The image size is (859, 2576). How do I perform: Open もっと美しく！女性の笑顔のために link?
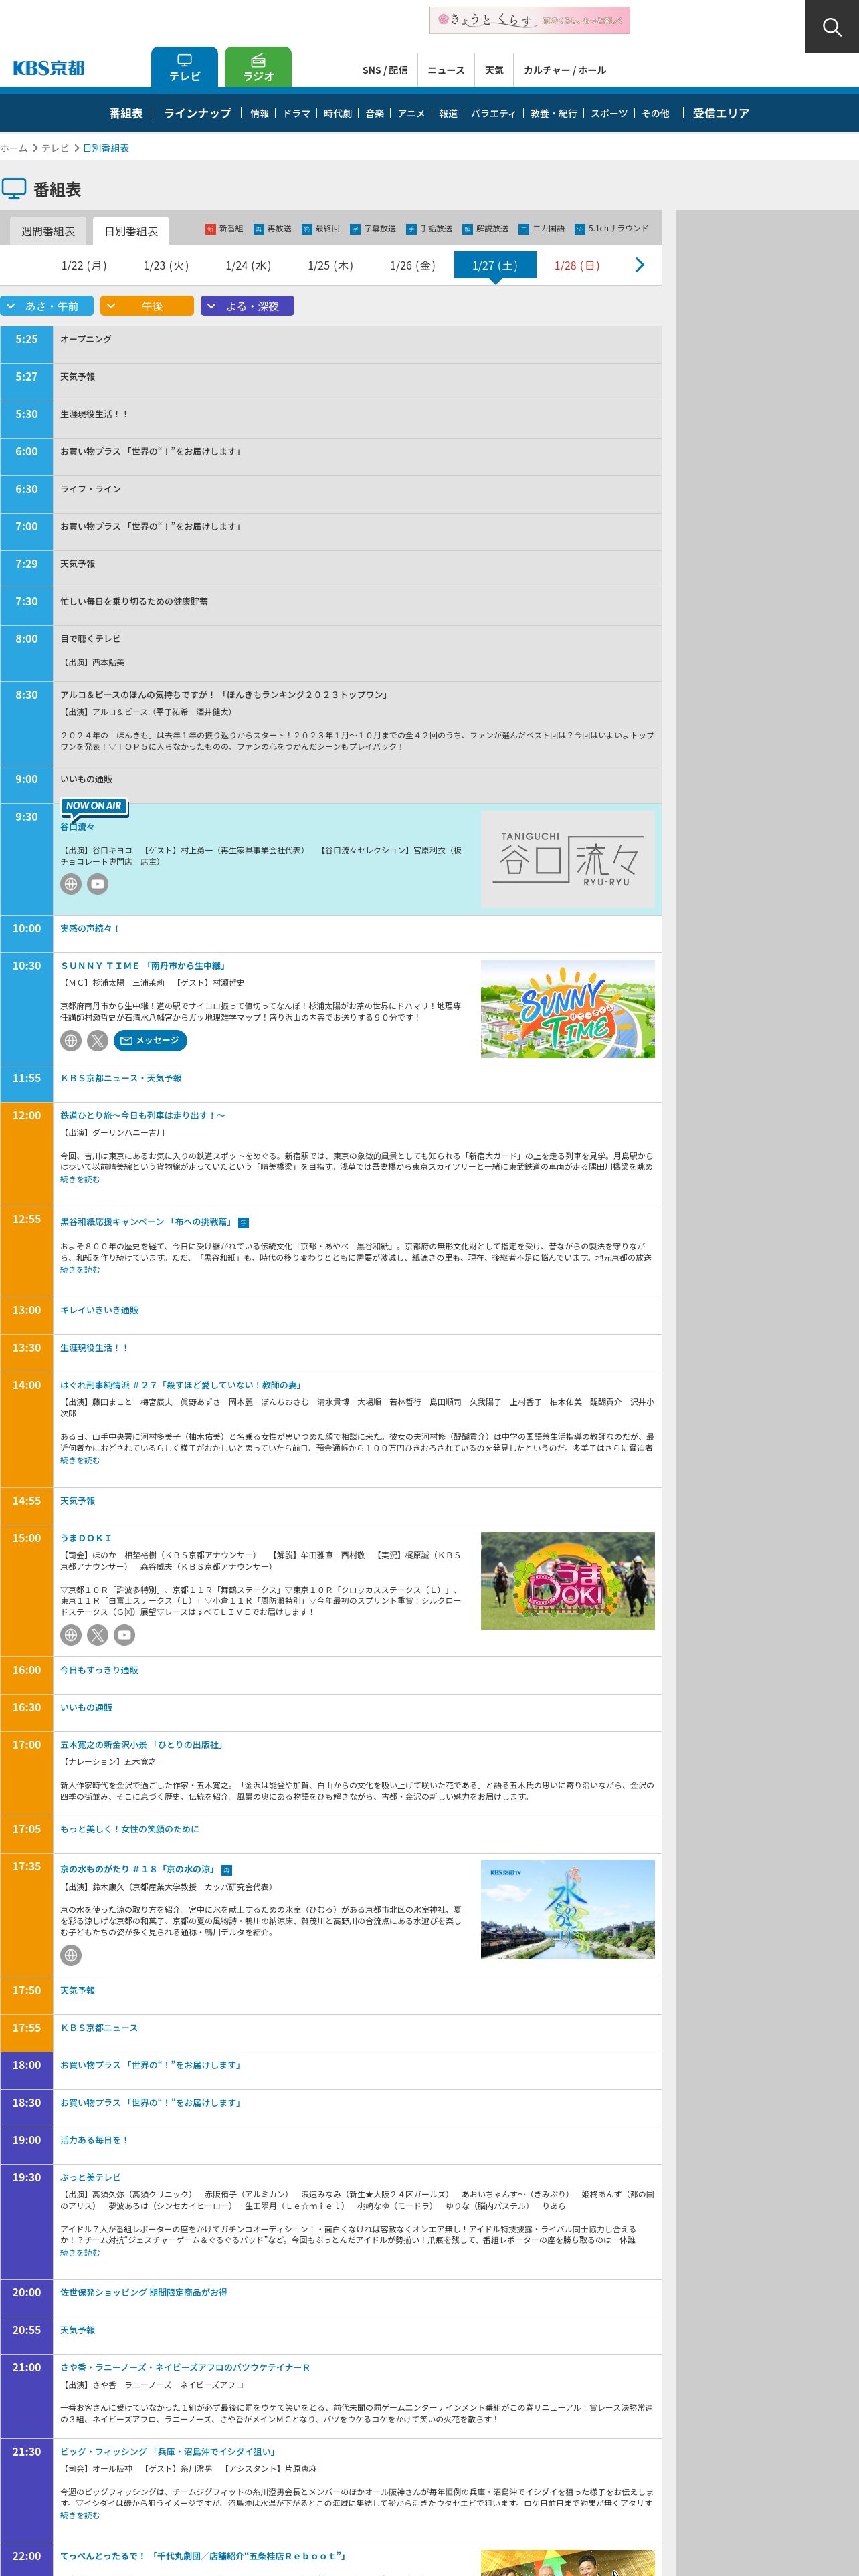point(129,1829)
